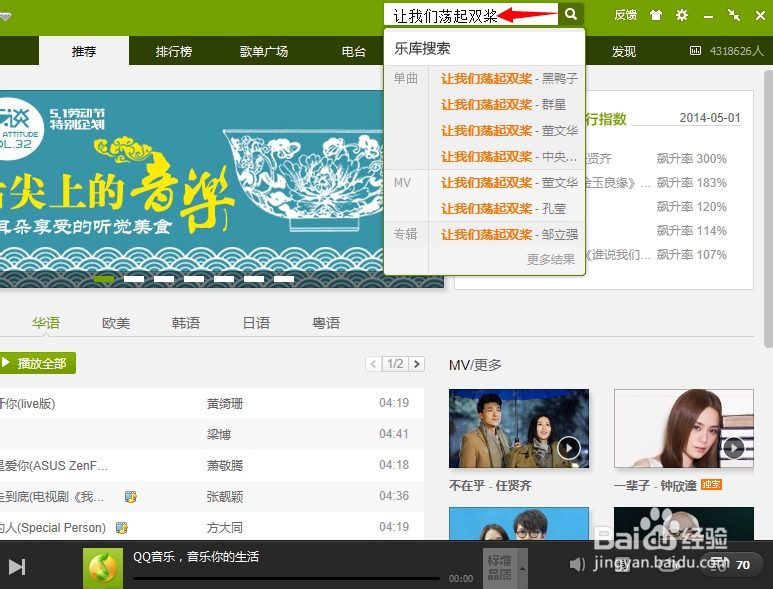Mute with the speaker volume icon
Screen dimensions: 773x589
point(577,564)
